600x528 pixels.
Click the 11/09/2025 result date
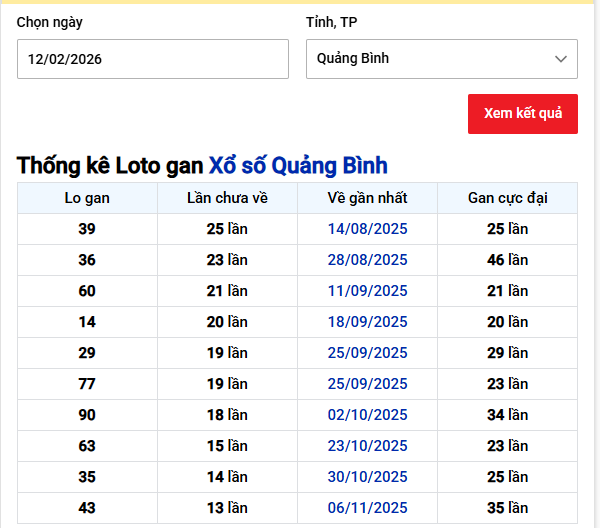[367, 291]
